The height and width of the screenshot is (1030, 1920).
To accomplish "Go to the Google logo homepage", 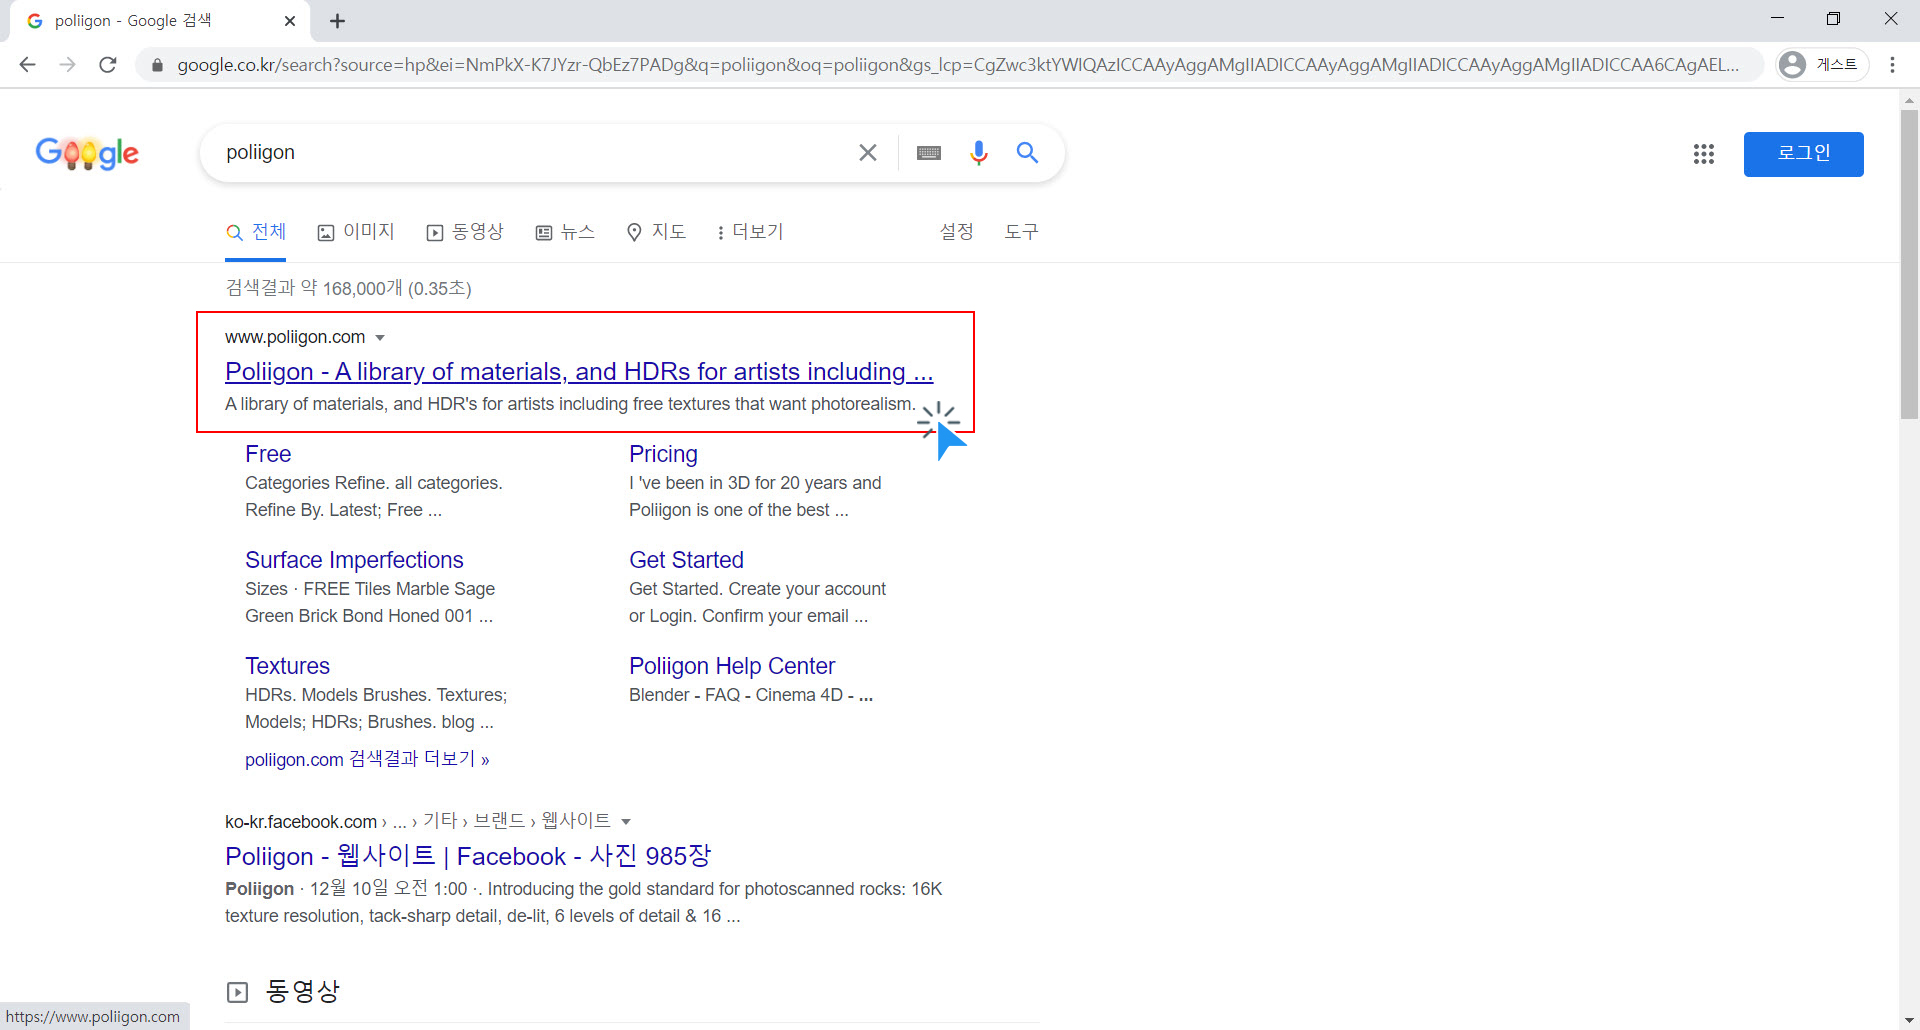I will click(x=87, y=153).
